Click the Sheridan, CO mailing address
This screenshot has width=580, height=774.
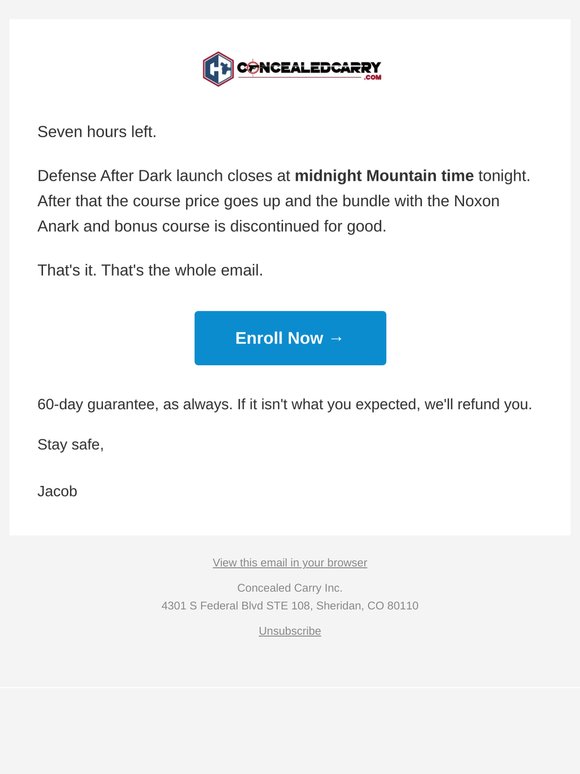(x=290, y=606)
